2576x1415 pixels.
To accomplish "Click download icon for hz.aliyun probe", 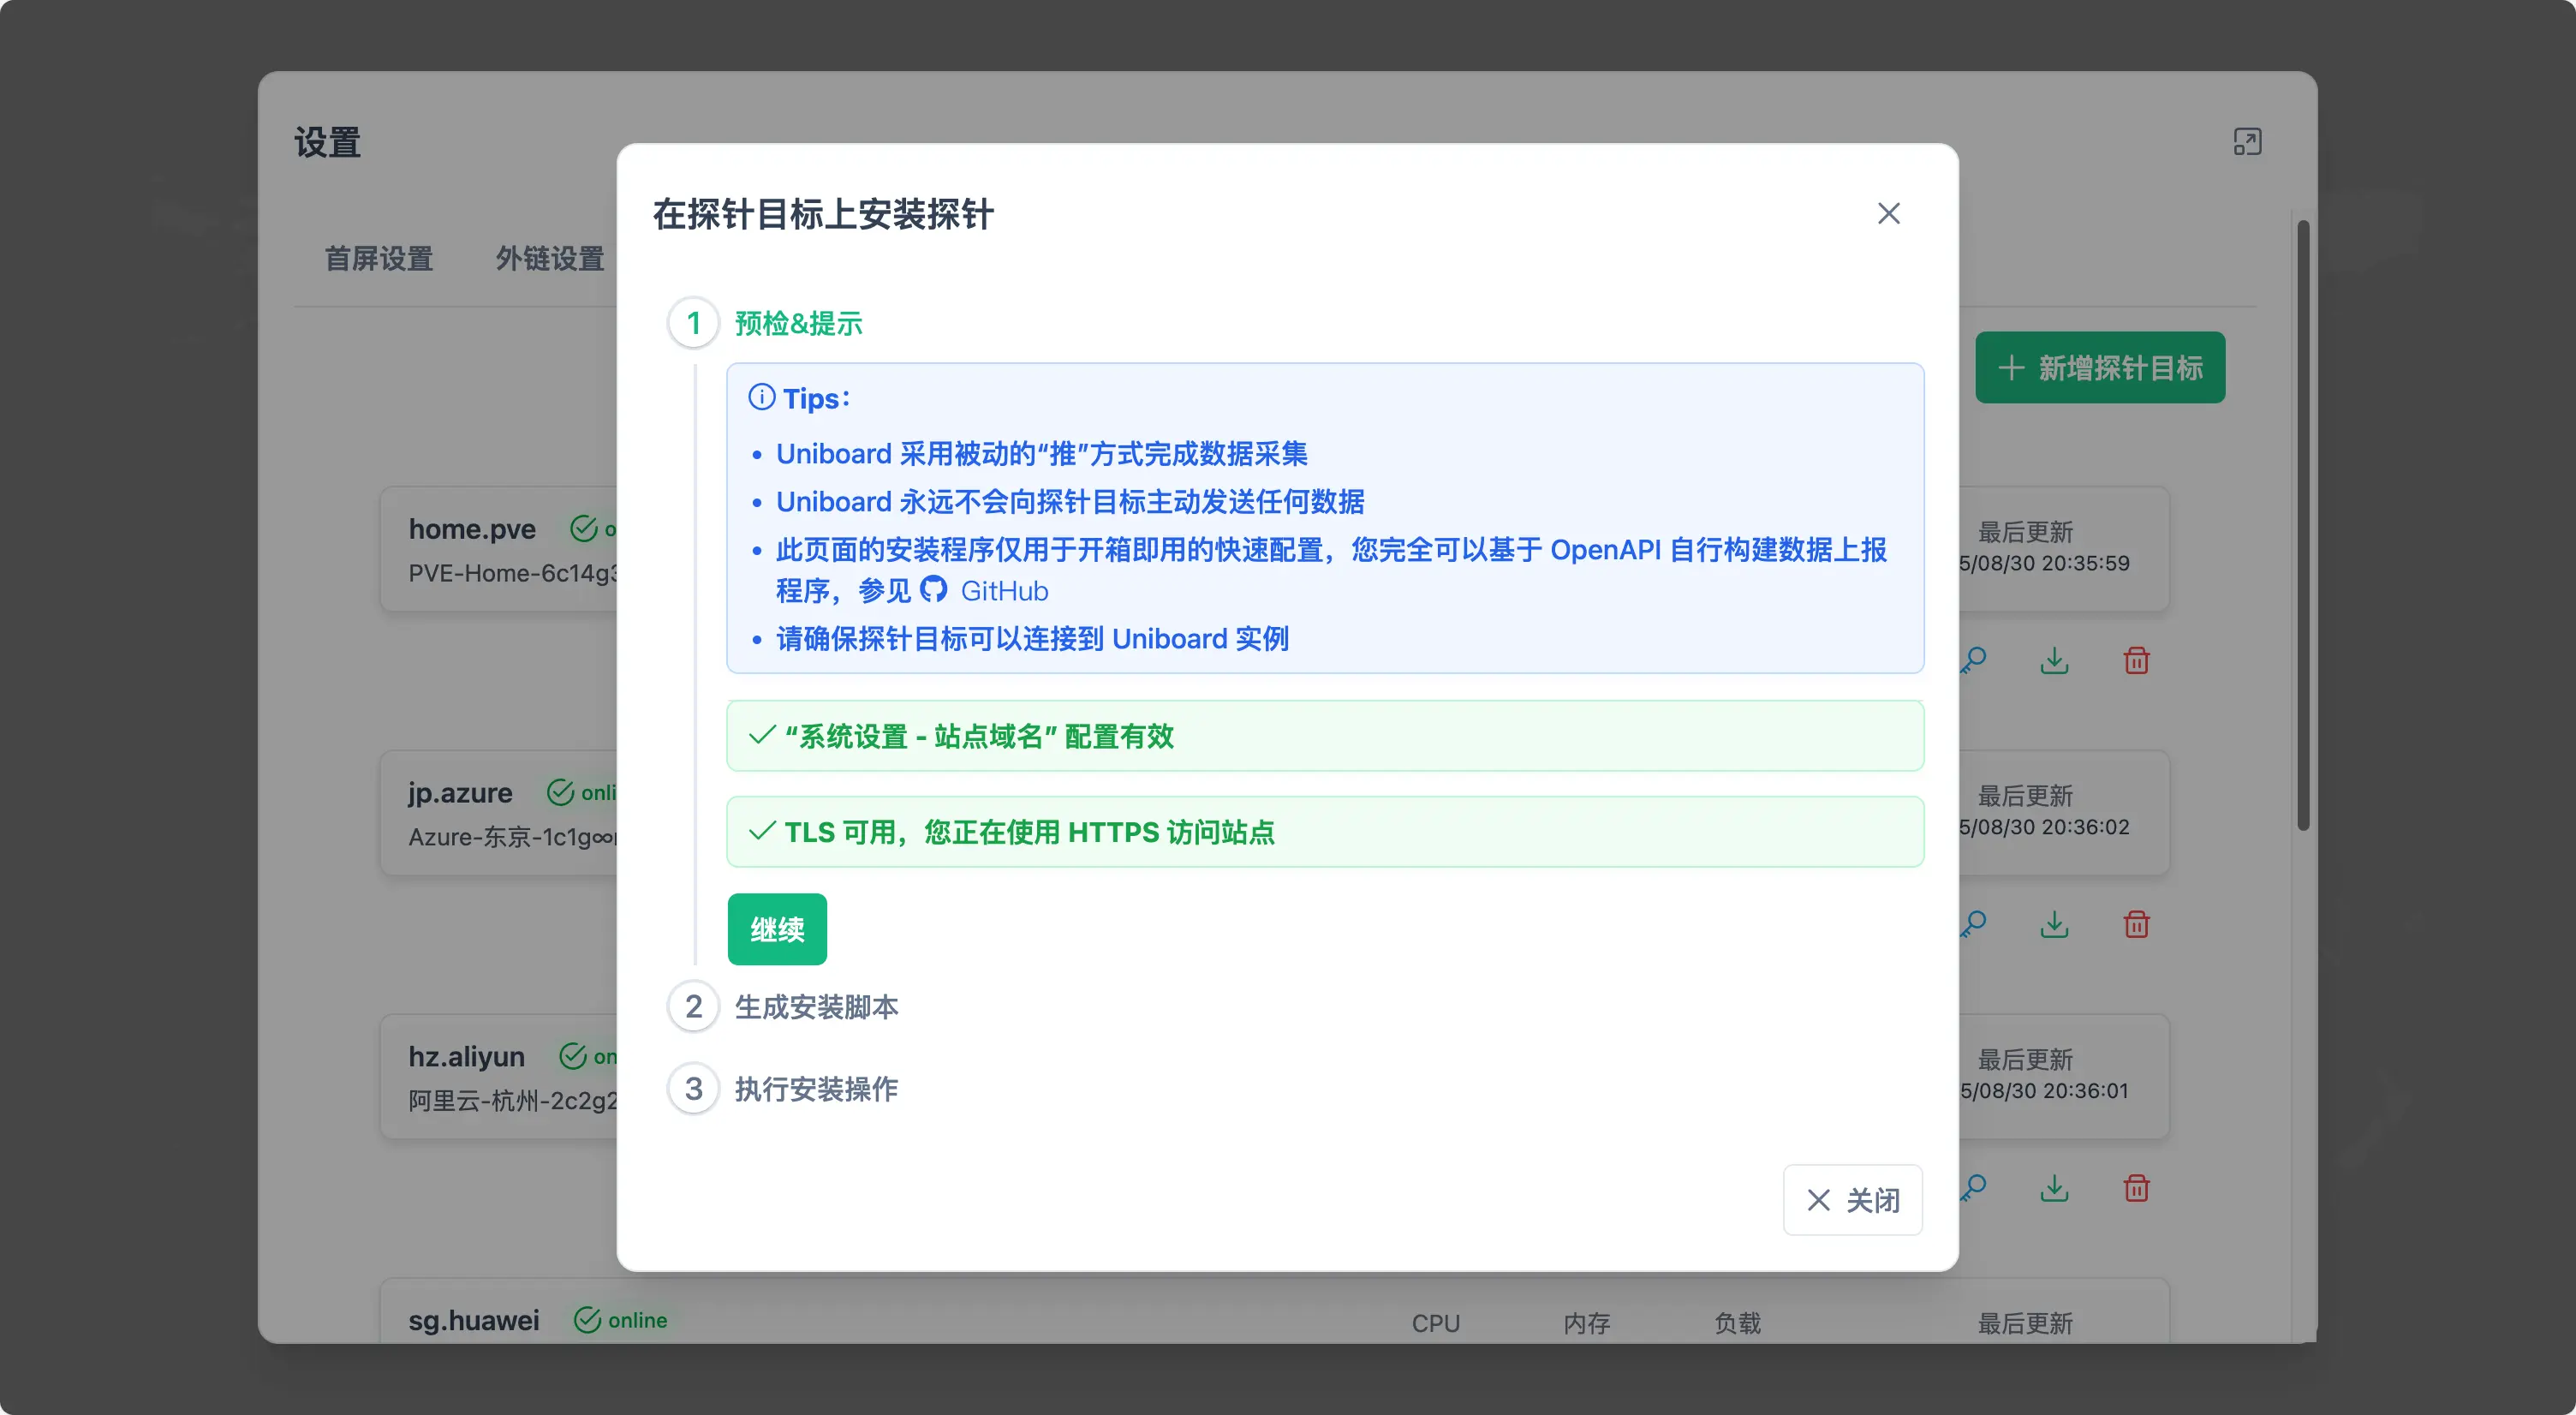I will tap(2054, 1188).
